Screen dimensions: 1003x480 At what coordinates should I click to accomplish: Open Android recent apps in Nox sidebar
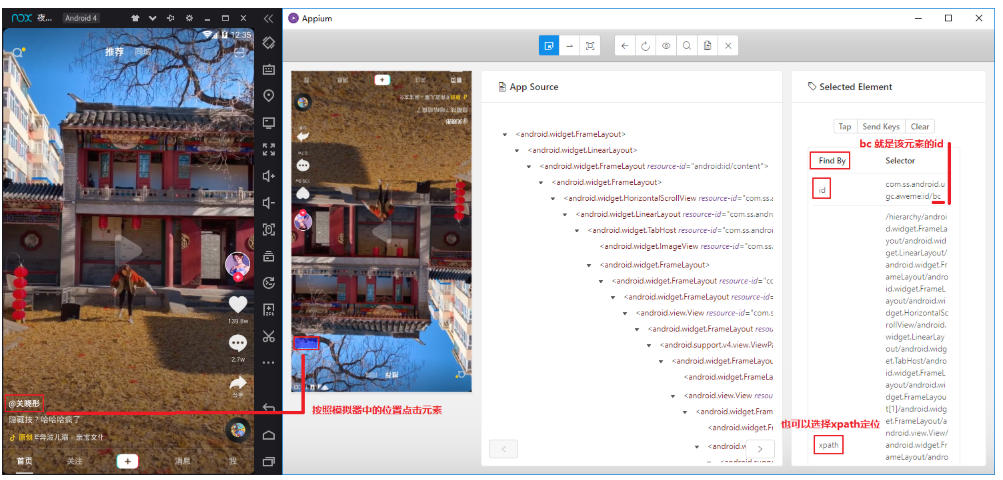point(269,461)
